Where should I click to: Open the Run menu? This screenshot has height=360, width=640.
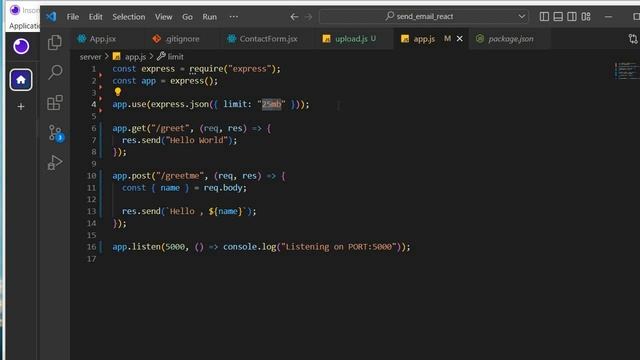tap(209, 17)
